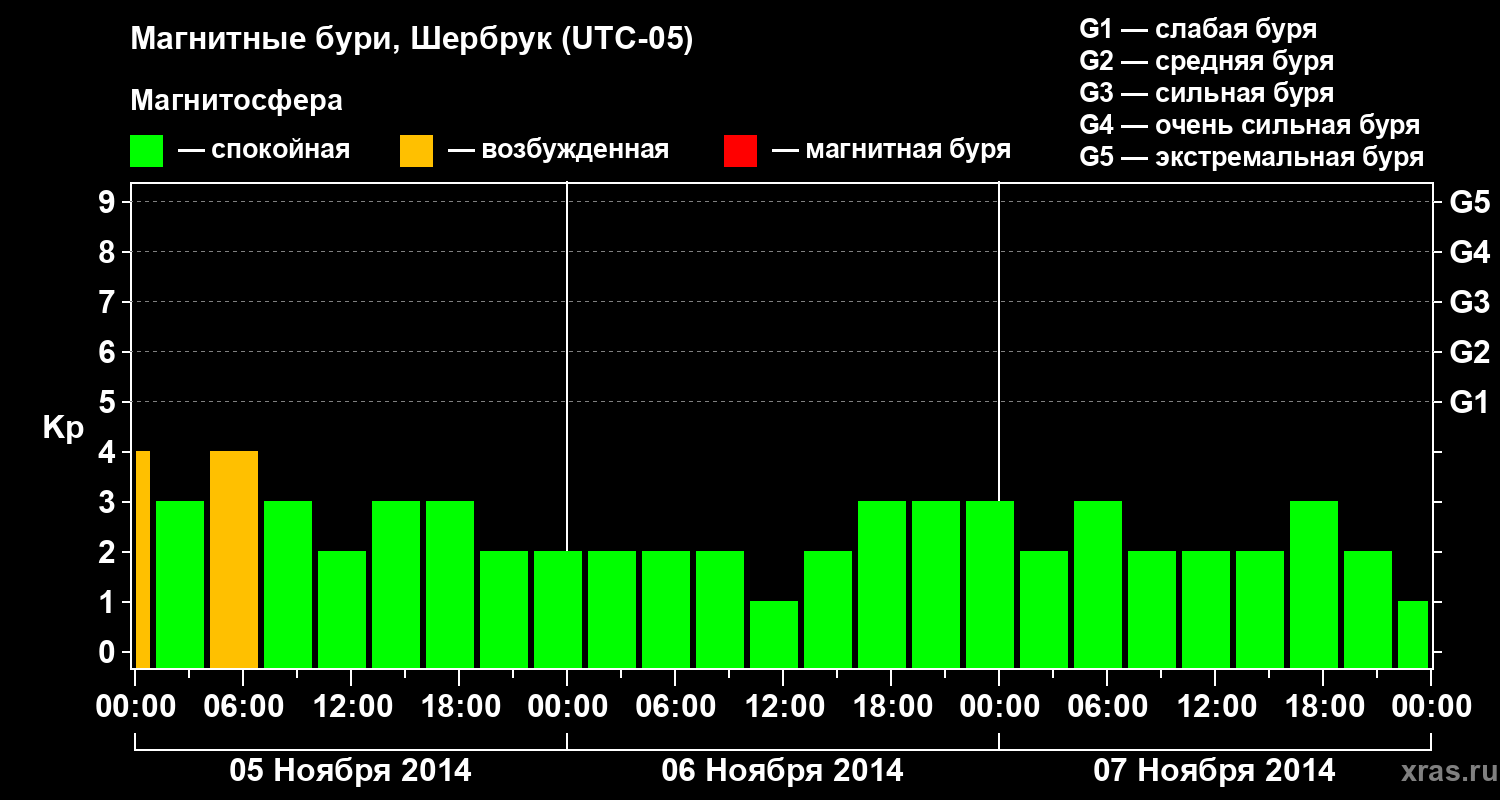Click the '06:00' time label under 05 Ноября
Viewport: 1500px width, 800px height.
click(x=243, y=706)
